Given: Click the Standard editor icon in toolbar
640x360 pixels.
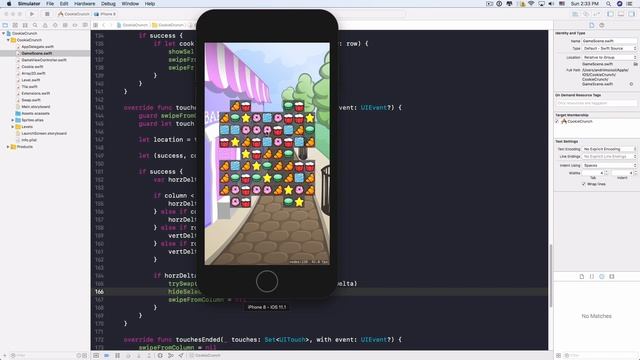Looking at the screenshot, I should (576, 14).
